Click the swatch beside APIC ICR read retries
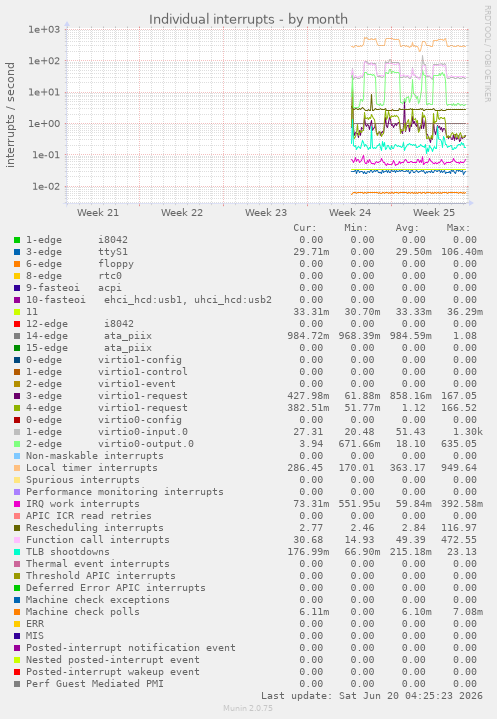This screenshot has width=497, height=719. [17, 516]
